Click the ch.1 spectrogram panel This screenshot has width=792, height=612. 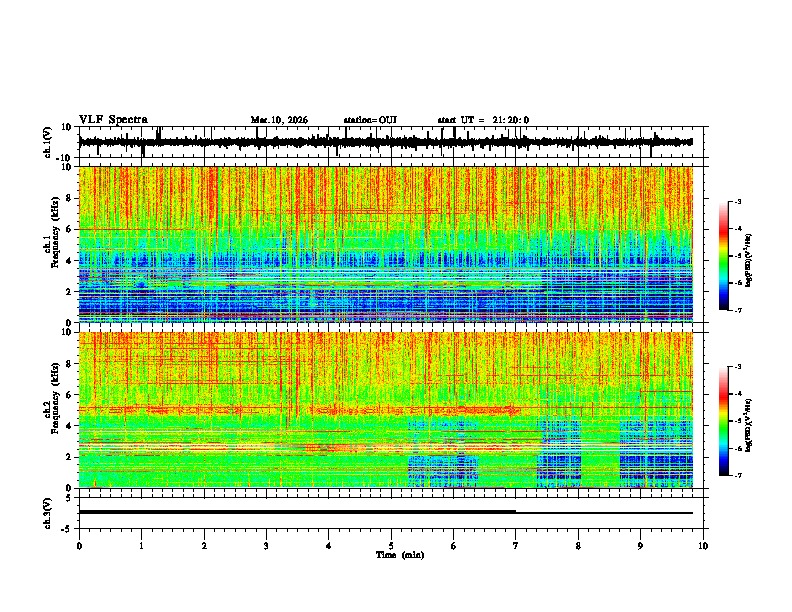pos(385,244)
